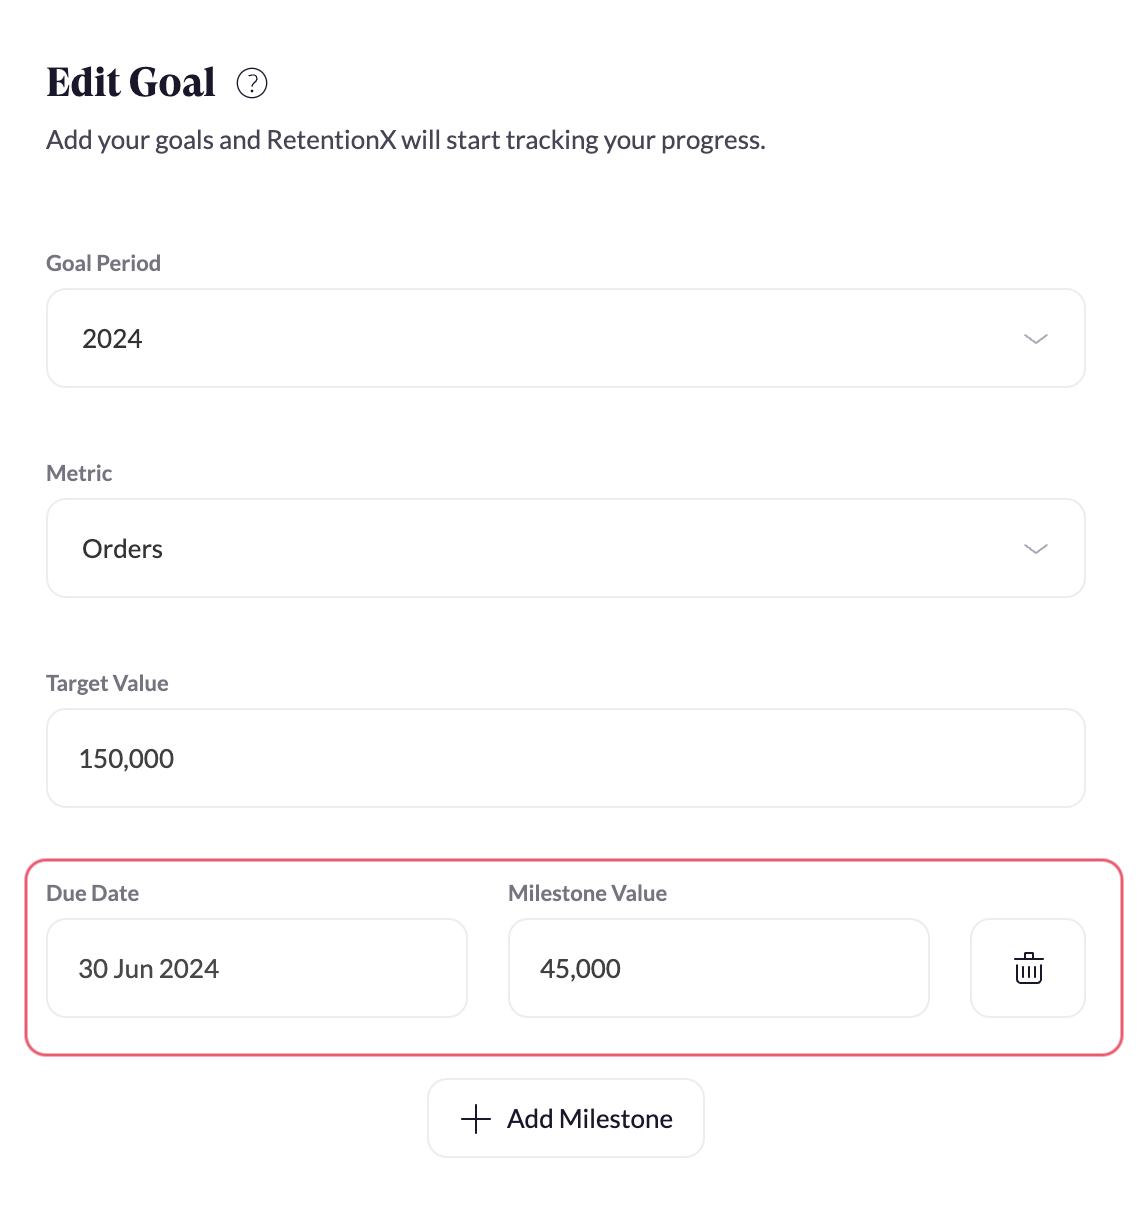Screen dimensions: 1146x1210
Task: Select the 2024 value text
Action: click(112, 339)
